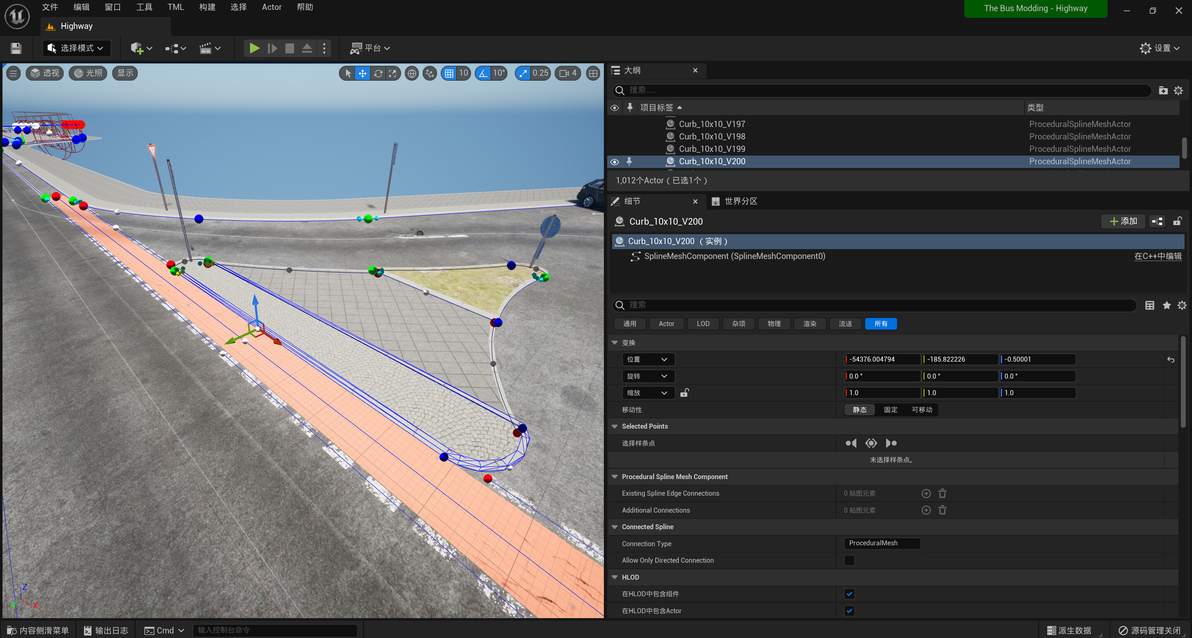Toggle scale snapping icon
Viewport: 1192px width, 638px height.
(522, 73)
